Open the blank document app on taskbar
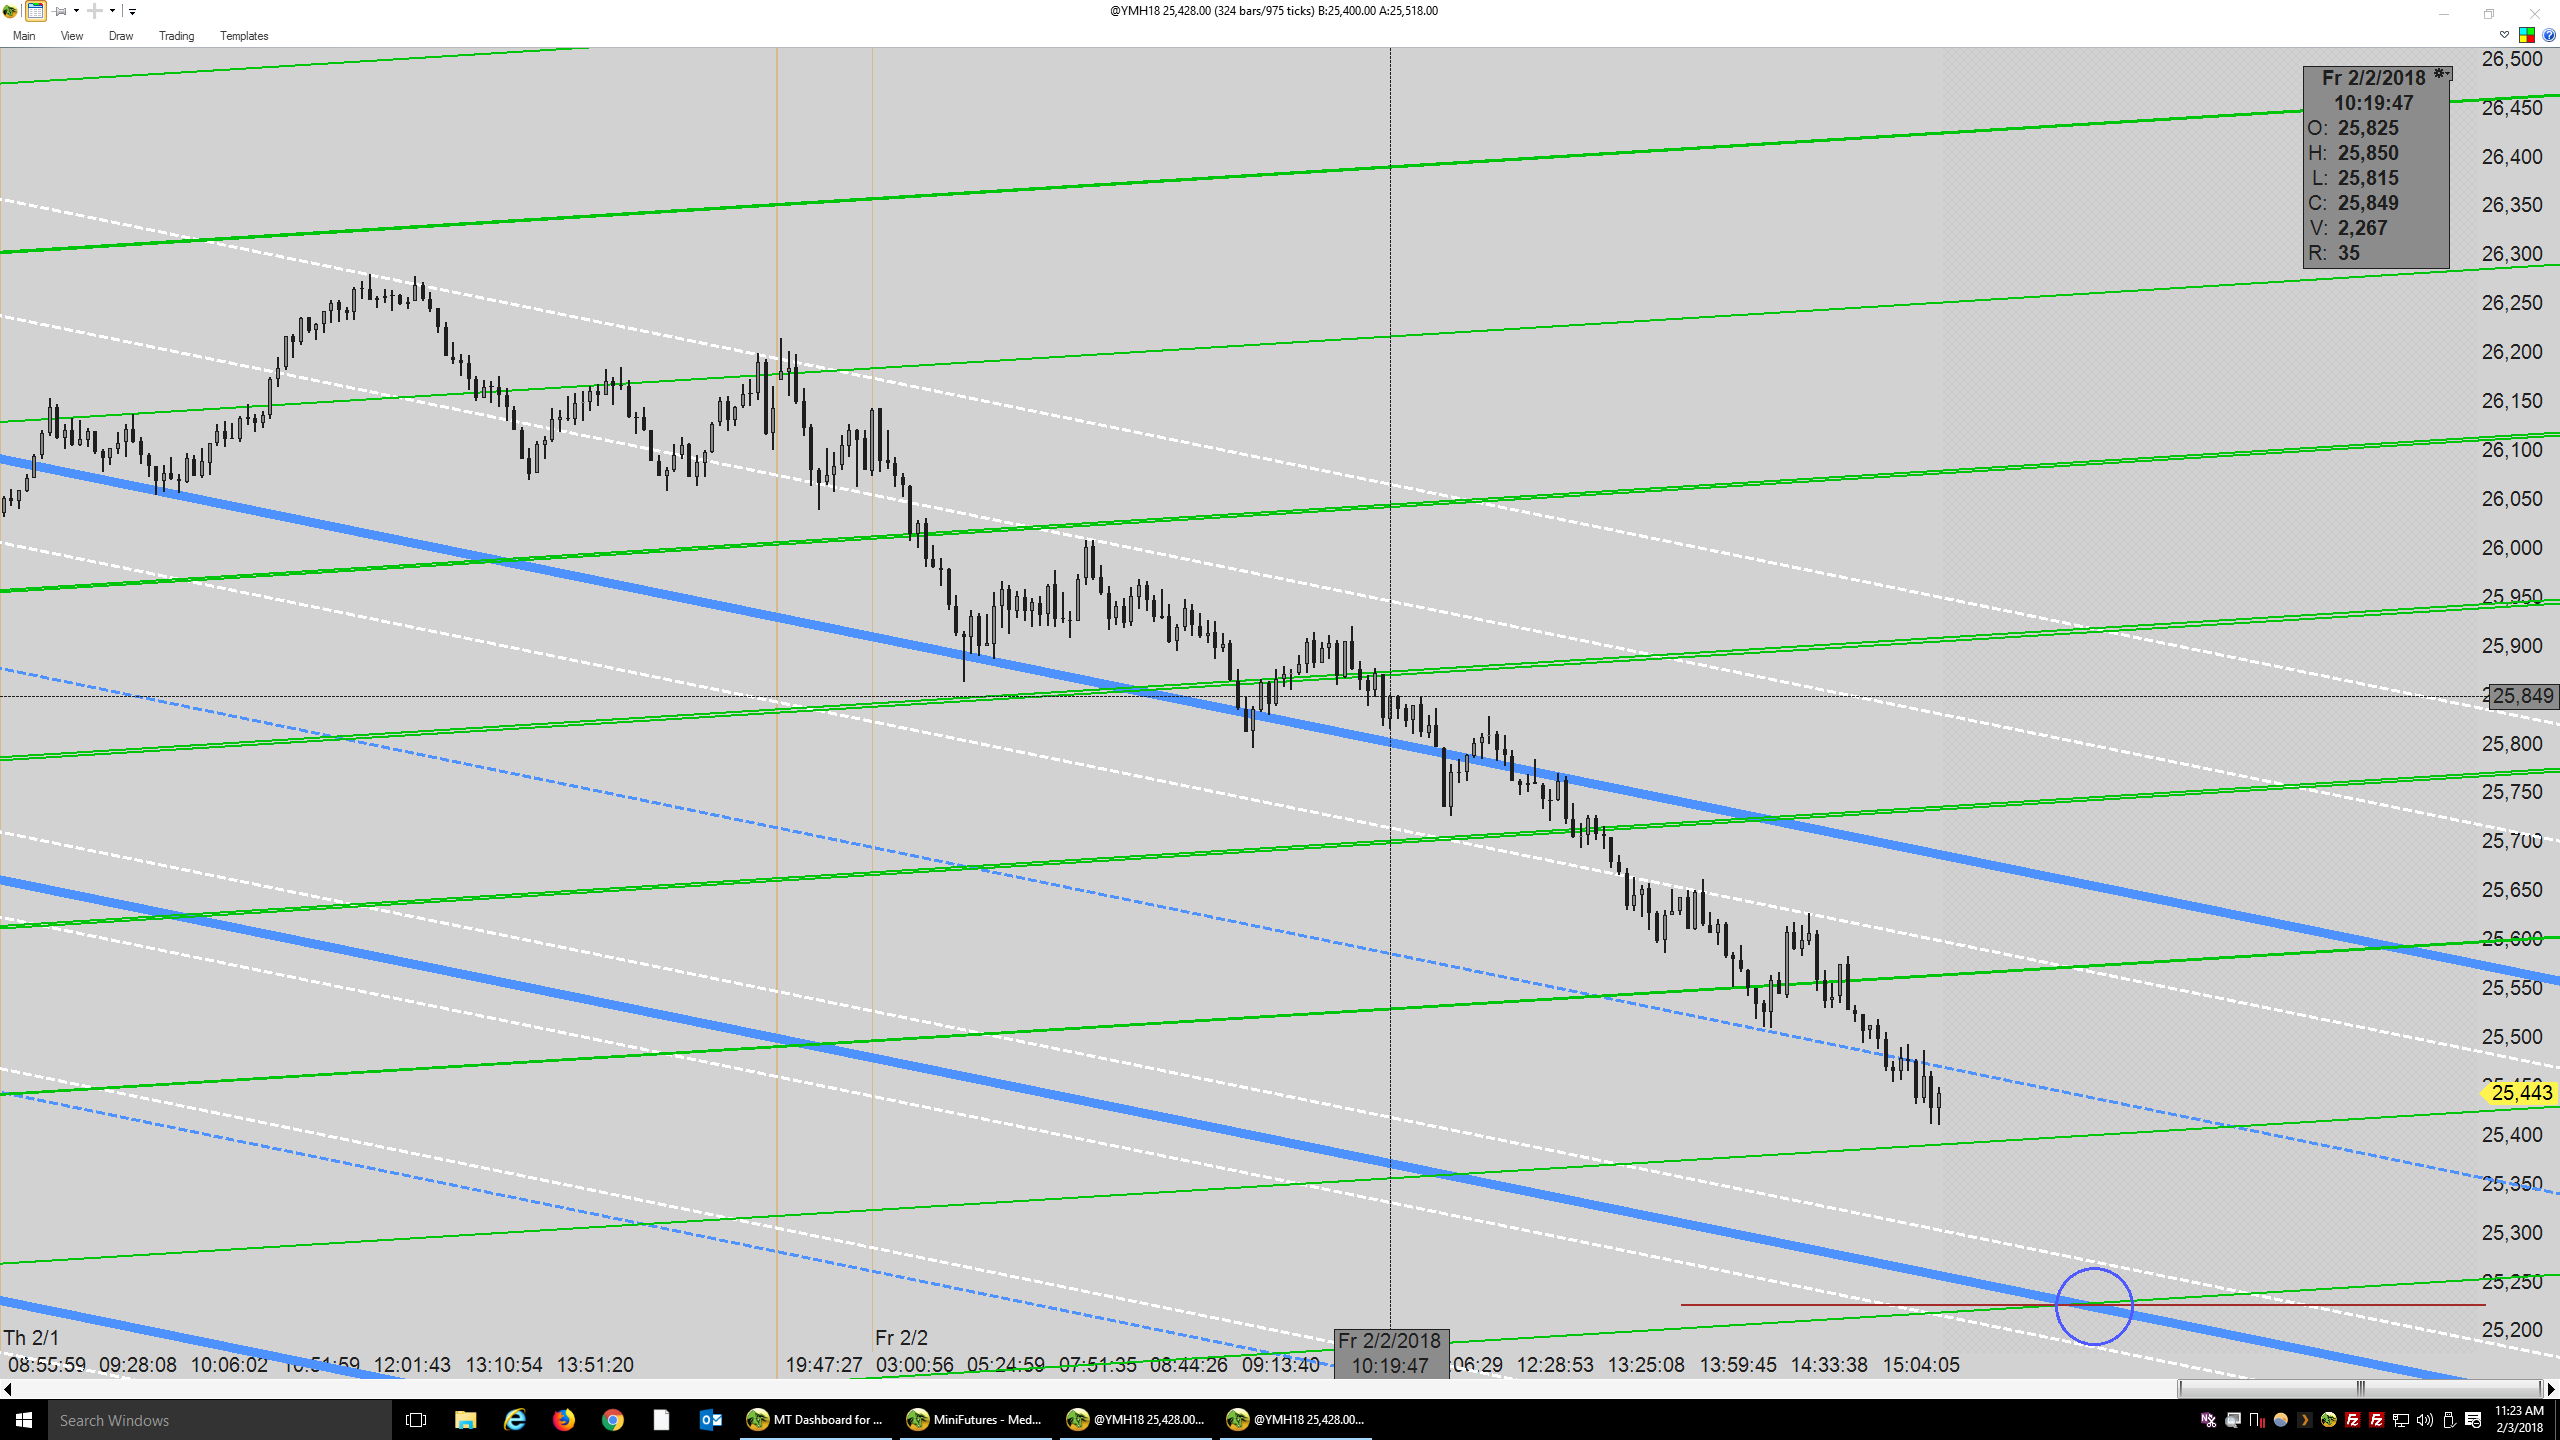2560x1440 pixels. (x=661, y=1420)
